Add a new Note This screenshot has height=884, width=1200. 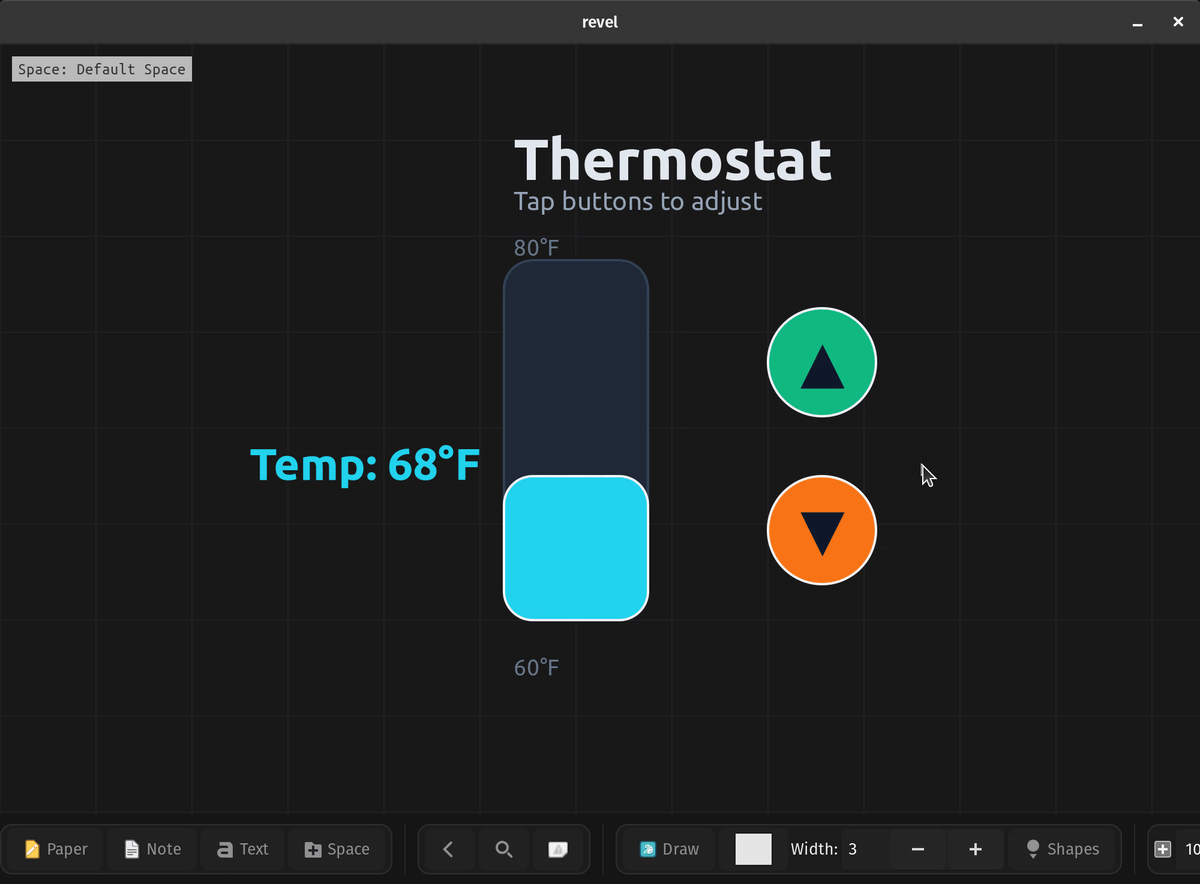point(153,849)
